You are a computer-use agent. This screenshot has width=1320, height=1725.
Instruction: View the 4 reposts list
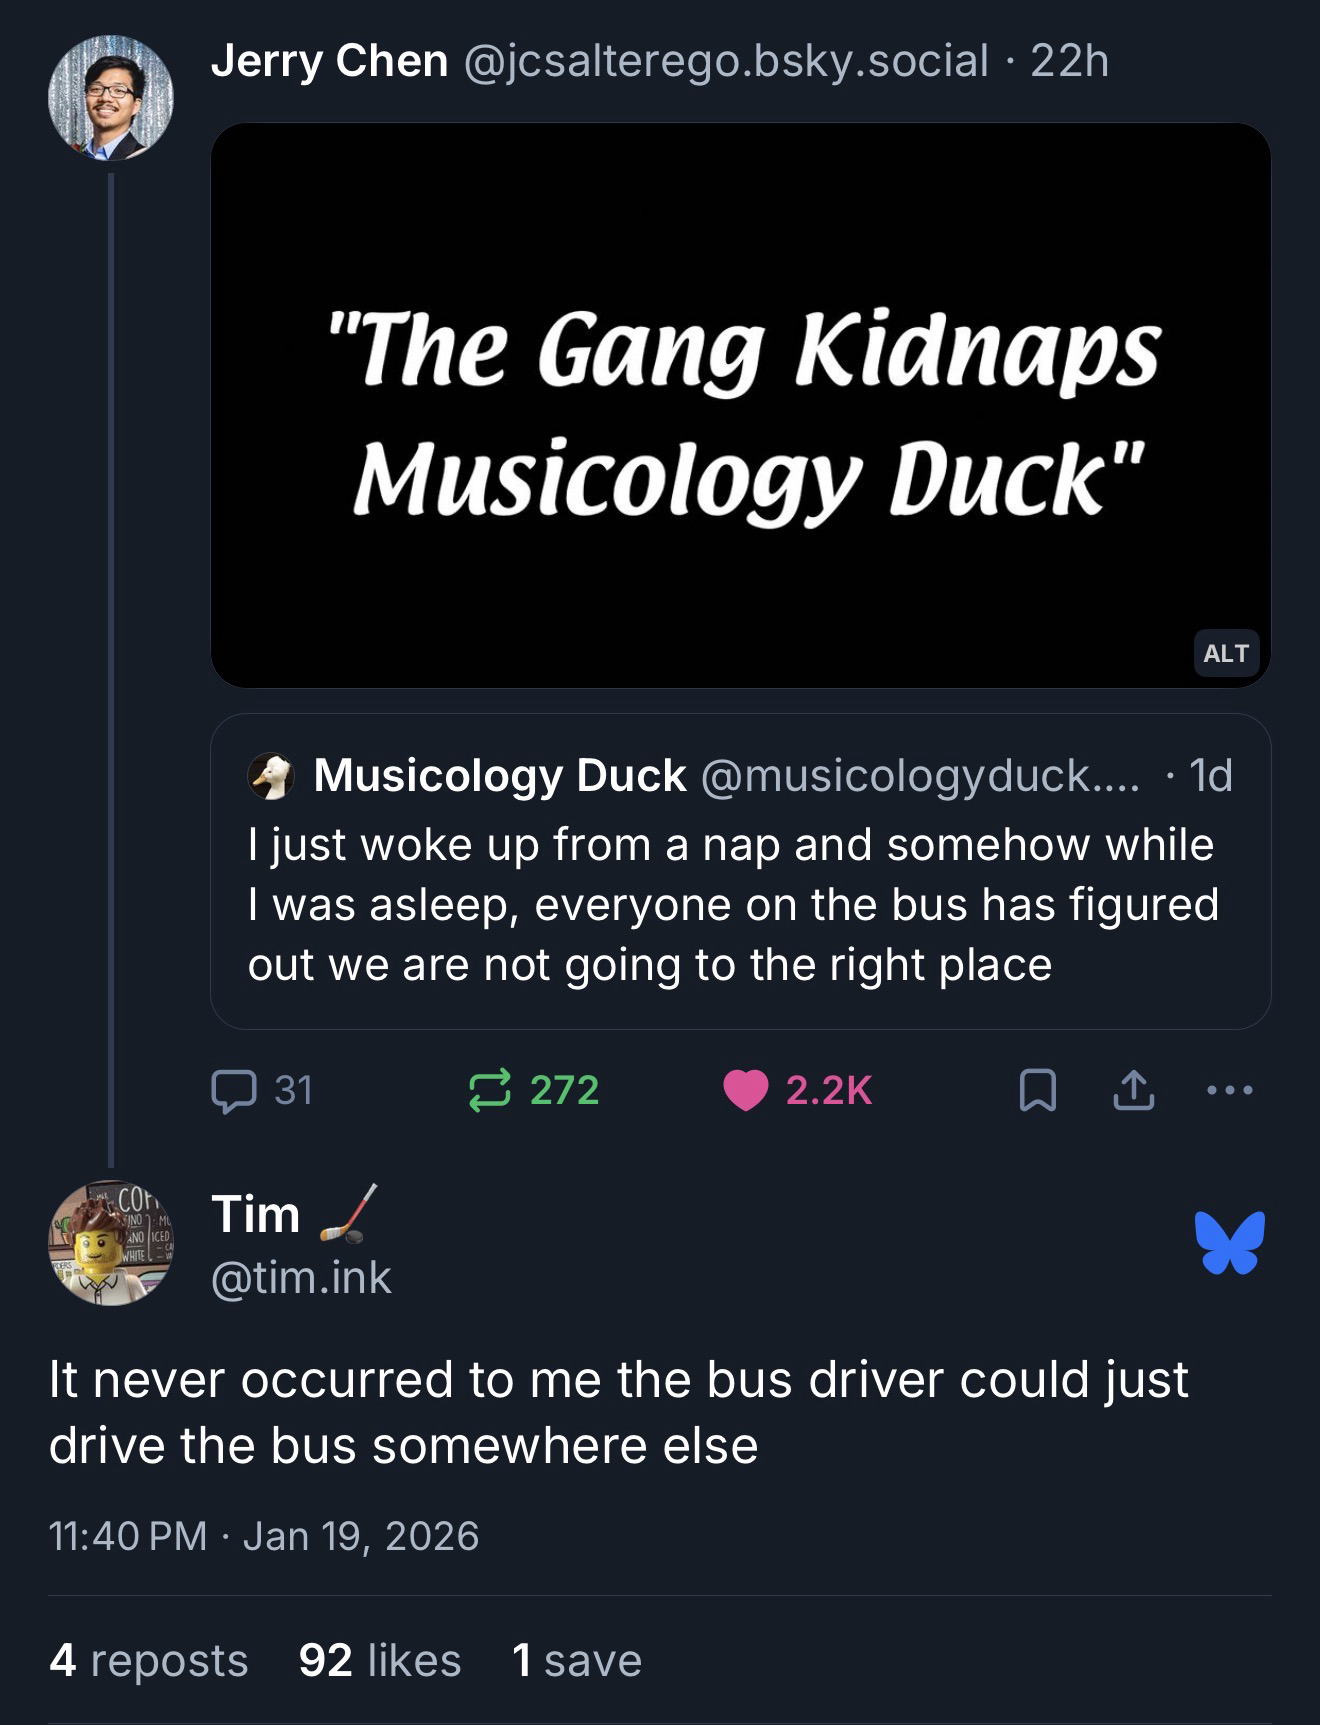coord(148,1660)
